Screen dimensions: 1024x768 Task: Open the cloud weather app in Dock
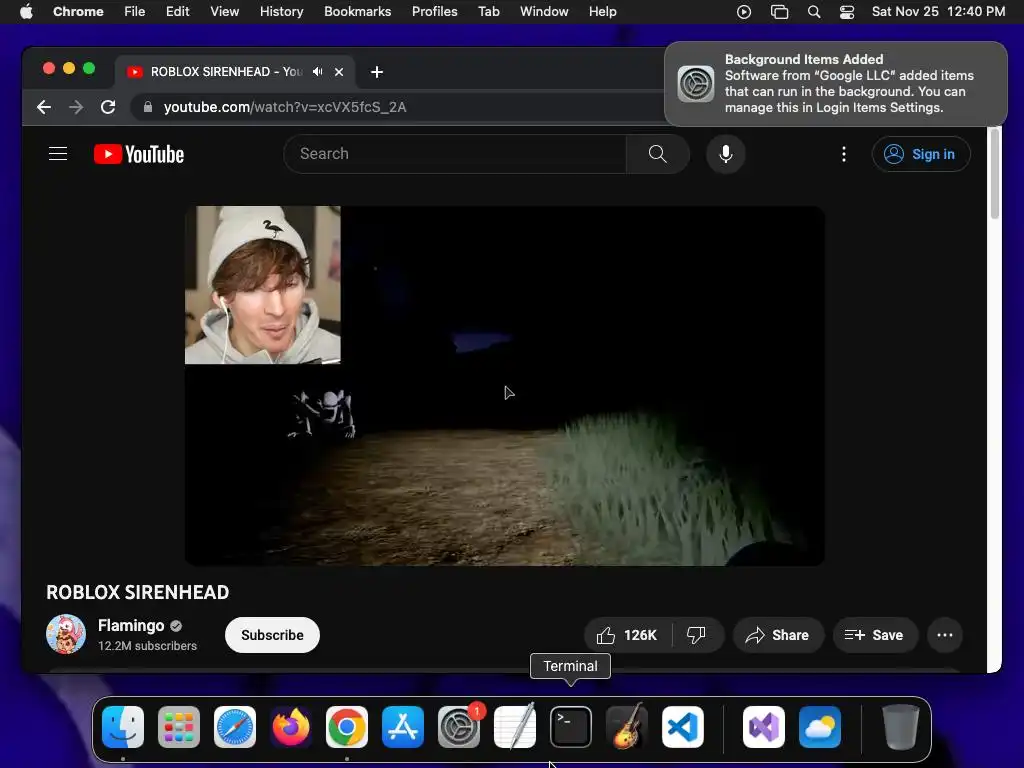click(x=820, y=727)
